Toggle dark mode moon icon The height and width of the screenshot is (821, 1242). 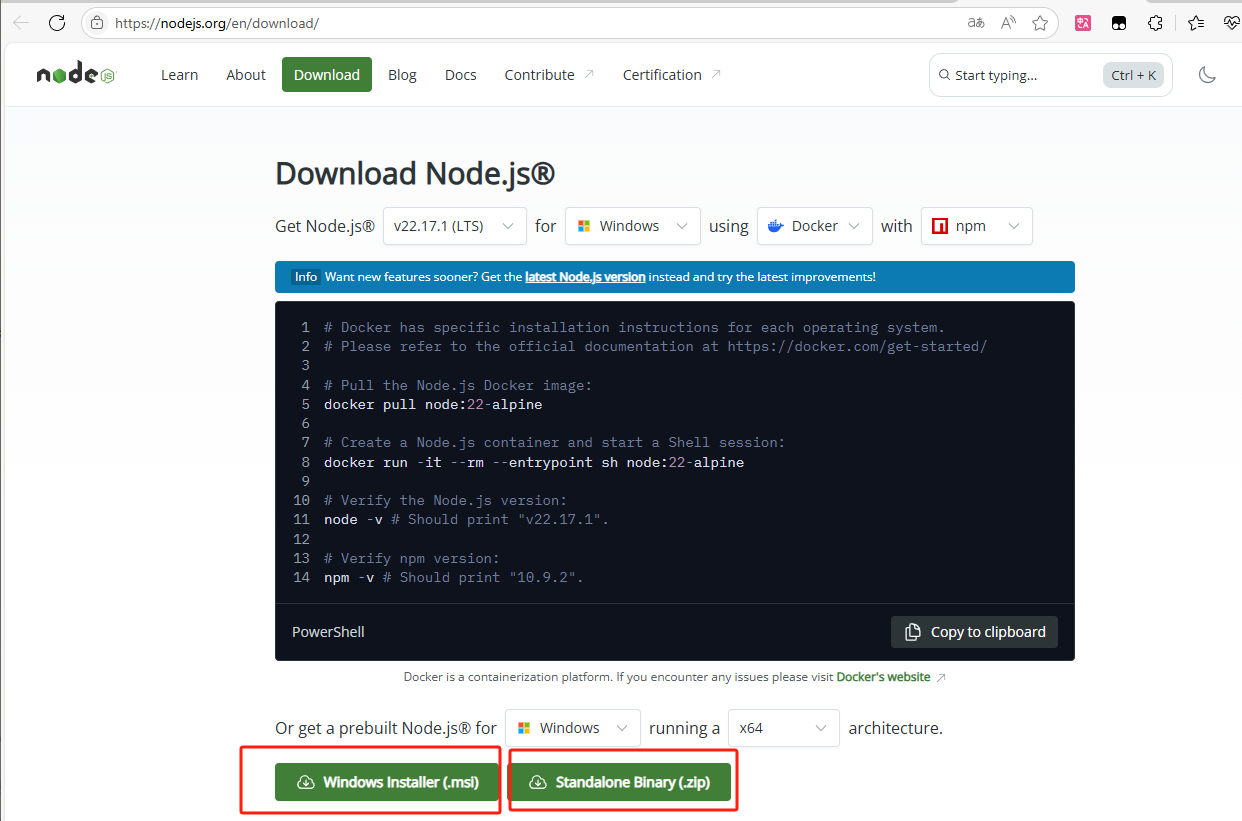pyautogui.click(x=1207, y=75)
